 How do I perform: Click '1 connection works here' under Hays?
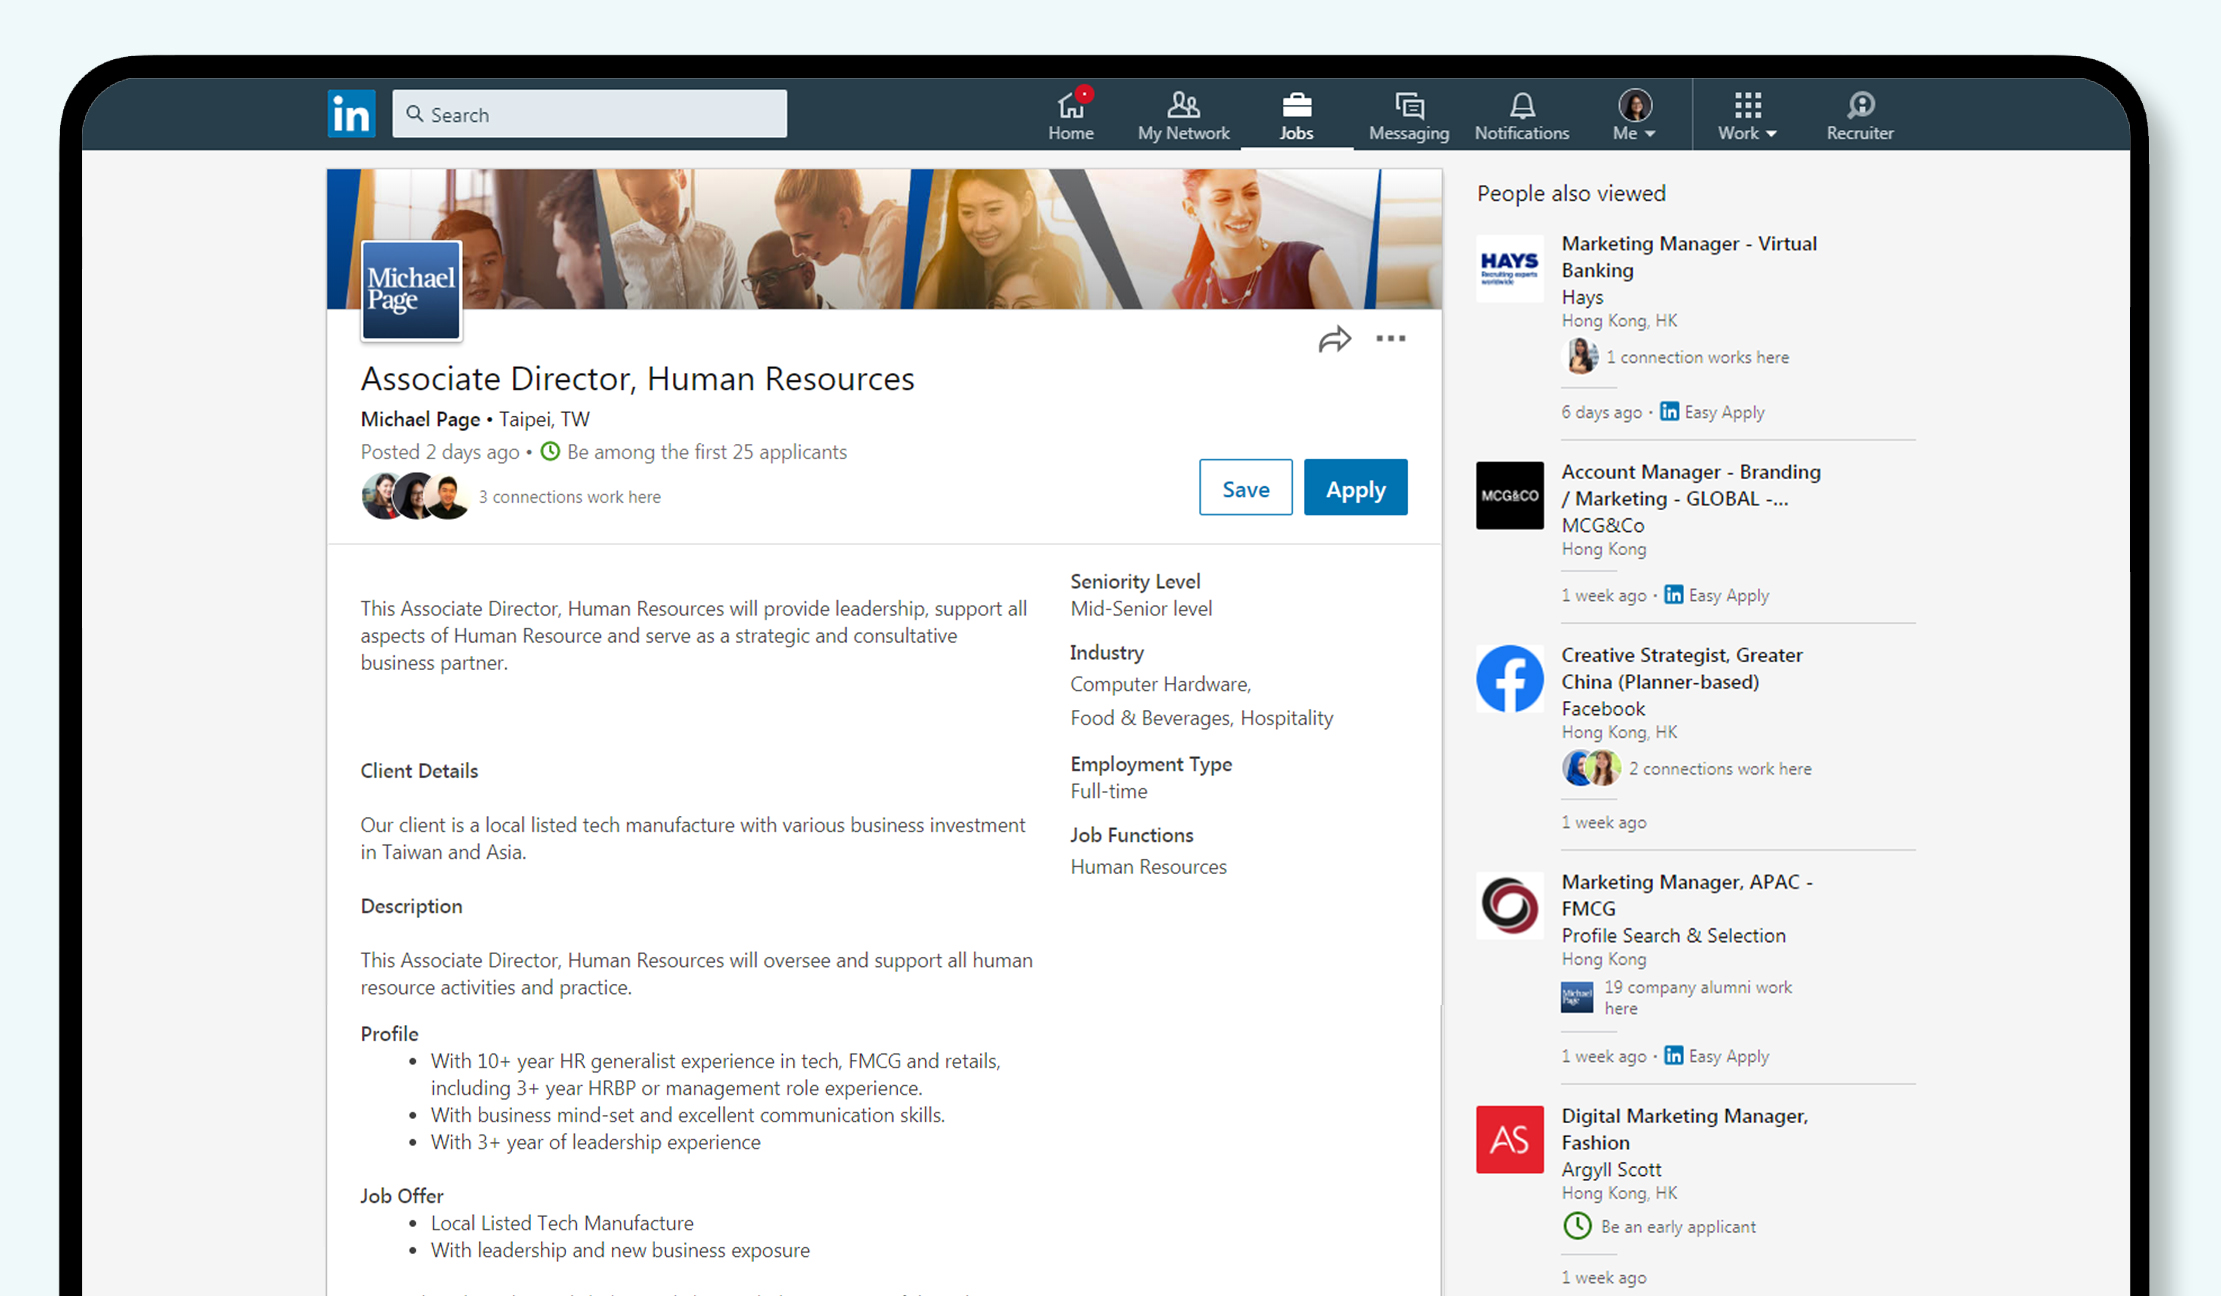pos(1697,357)
